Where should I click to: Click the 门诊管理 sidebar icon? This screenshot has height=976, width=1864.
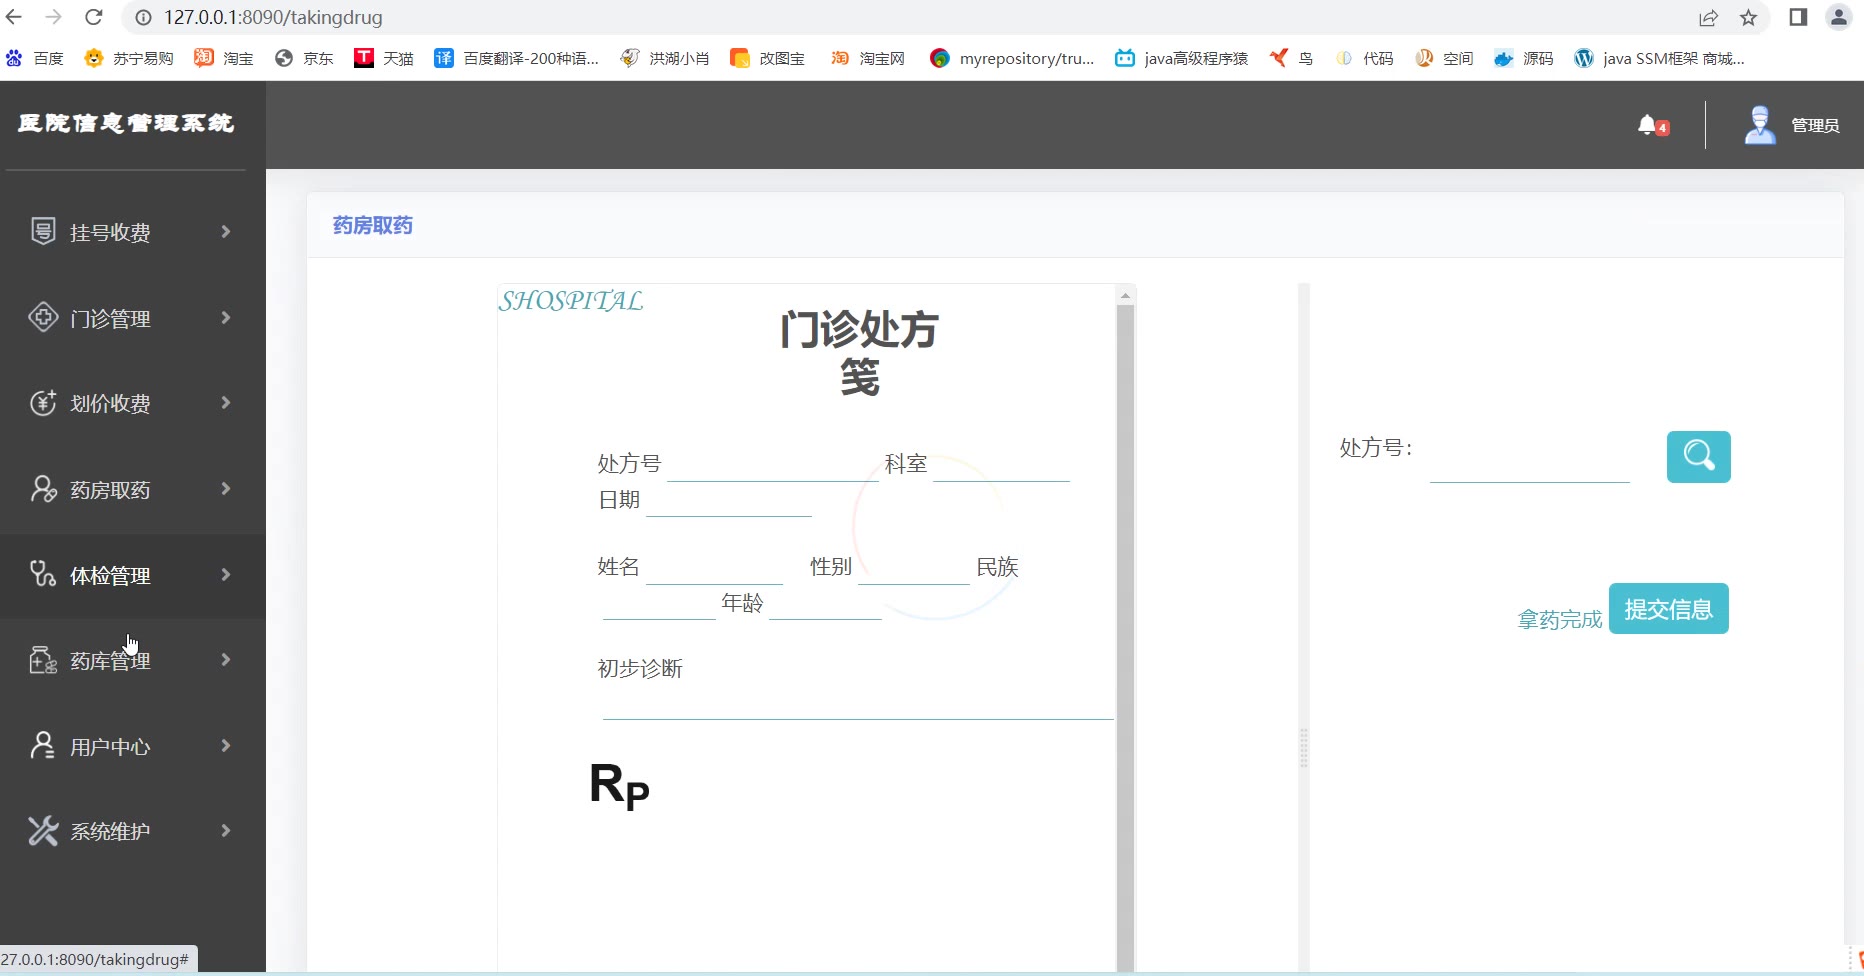[x=43, y=317]
